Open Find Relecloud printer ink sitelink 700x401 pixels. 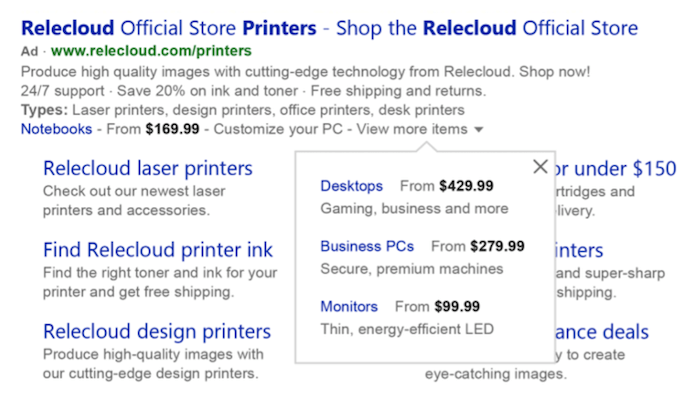pyautogui.click(x=158, y=250)
